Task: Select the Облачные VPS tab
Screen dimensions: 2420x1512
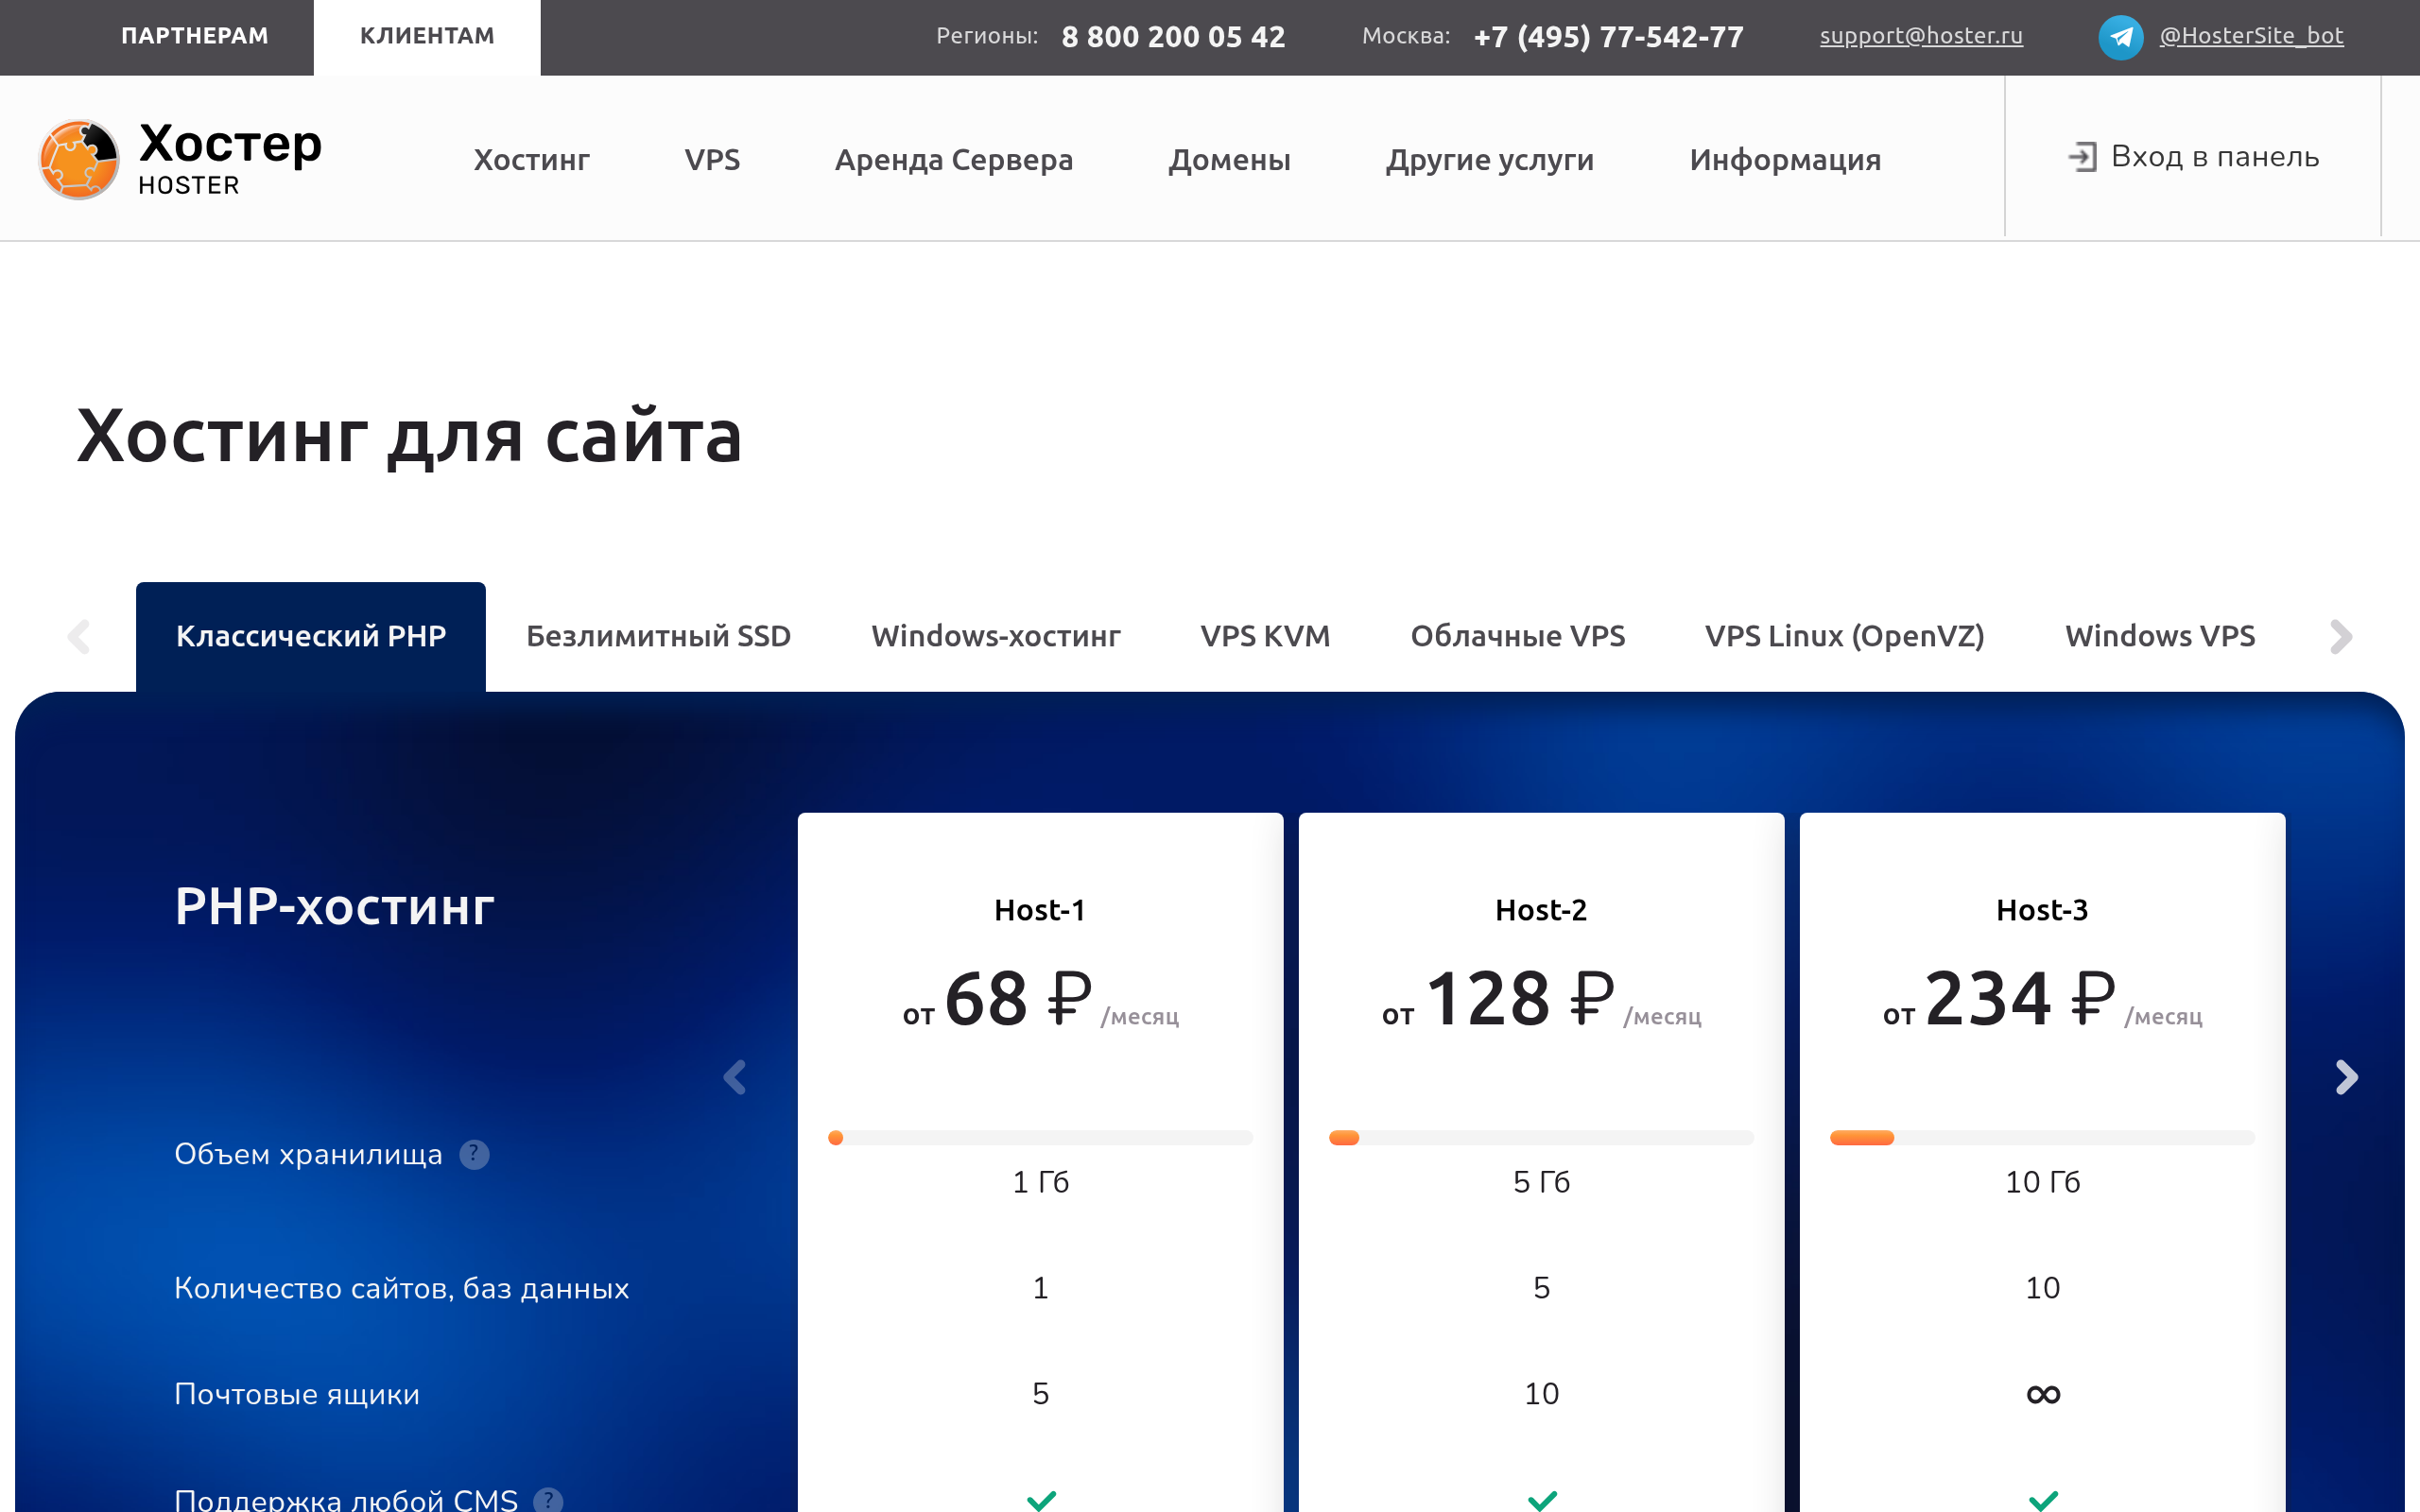Action: click(1518, 636)
